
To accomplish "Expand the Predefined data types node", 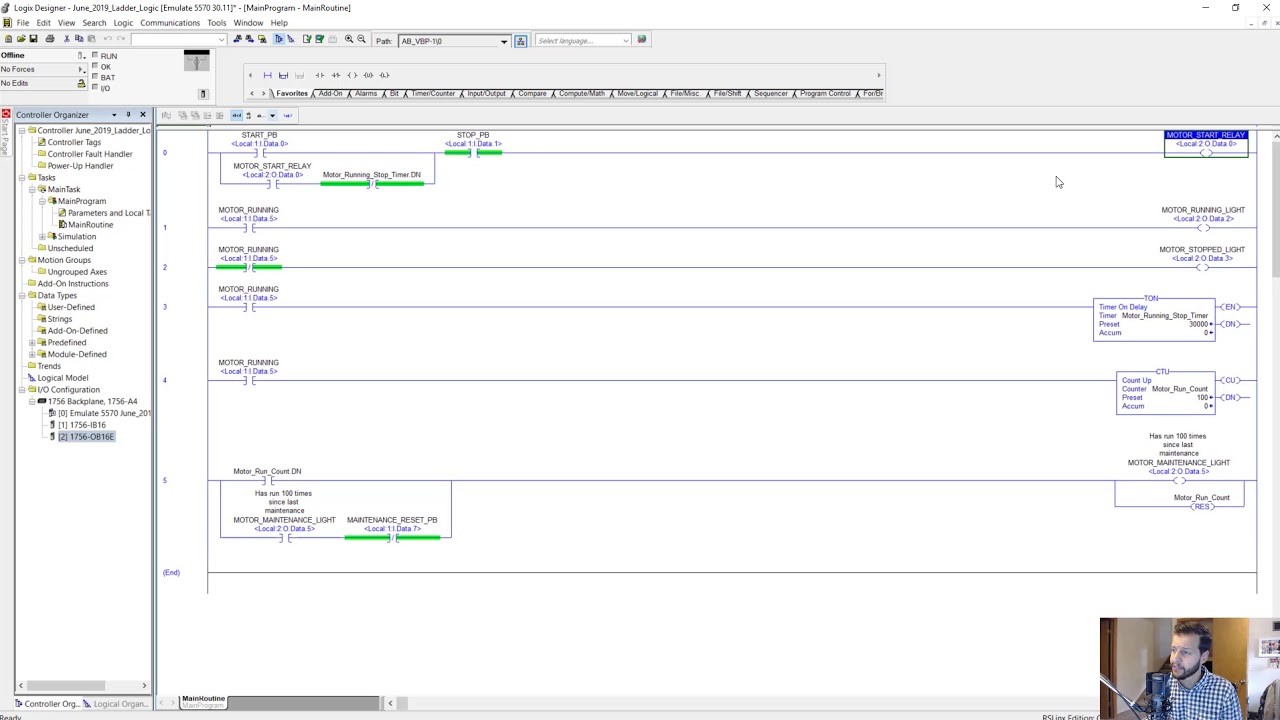I will click(32, 343).
